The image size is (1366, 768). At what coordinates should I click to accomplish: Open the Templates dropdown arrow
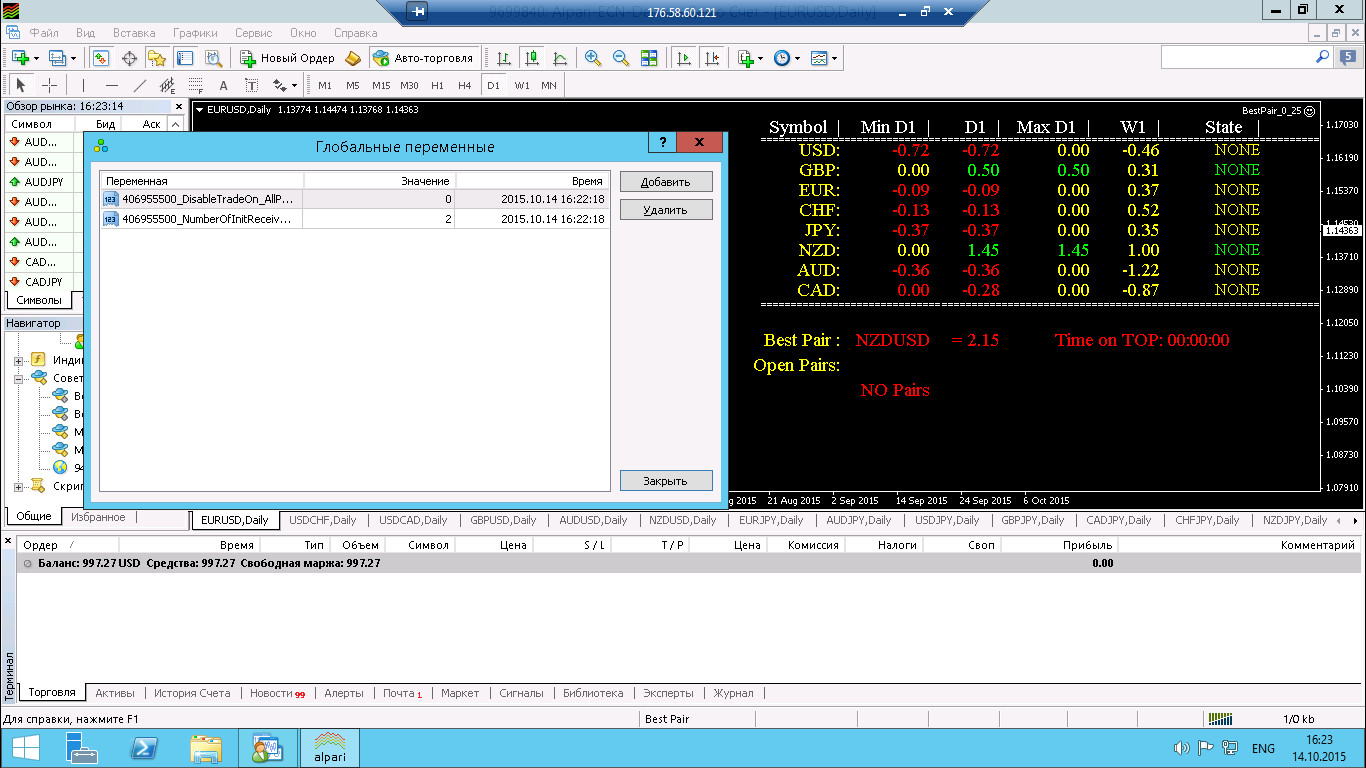834,58
